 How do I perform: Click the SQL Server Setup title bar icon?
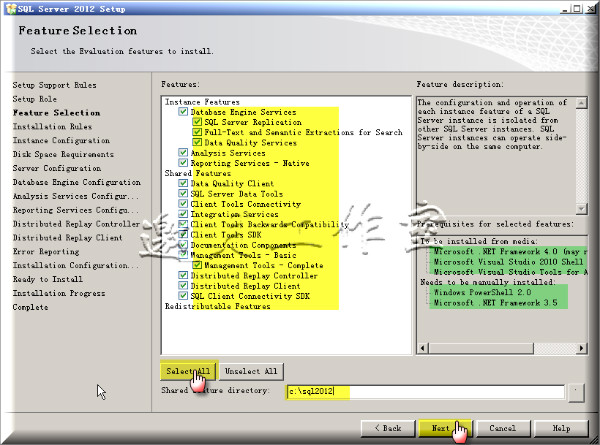(x=11, y=9)
